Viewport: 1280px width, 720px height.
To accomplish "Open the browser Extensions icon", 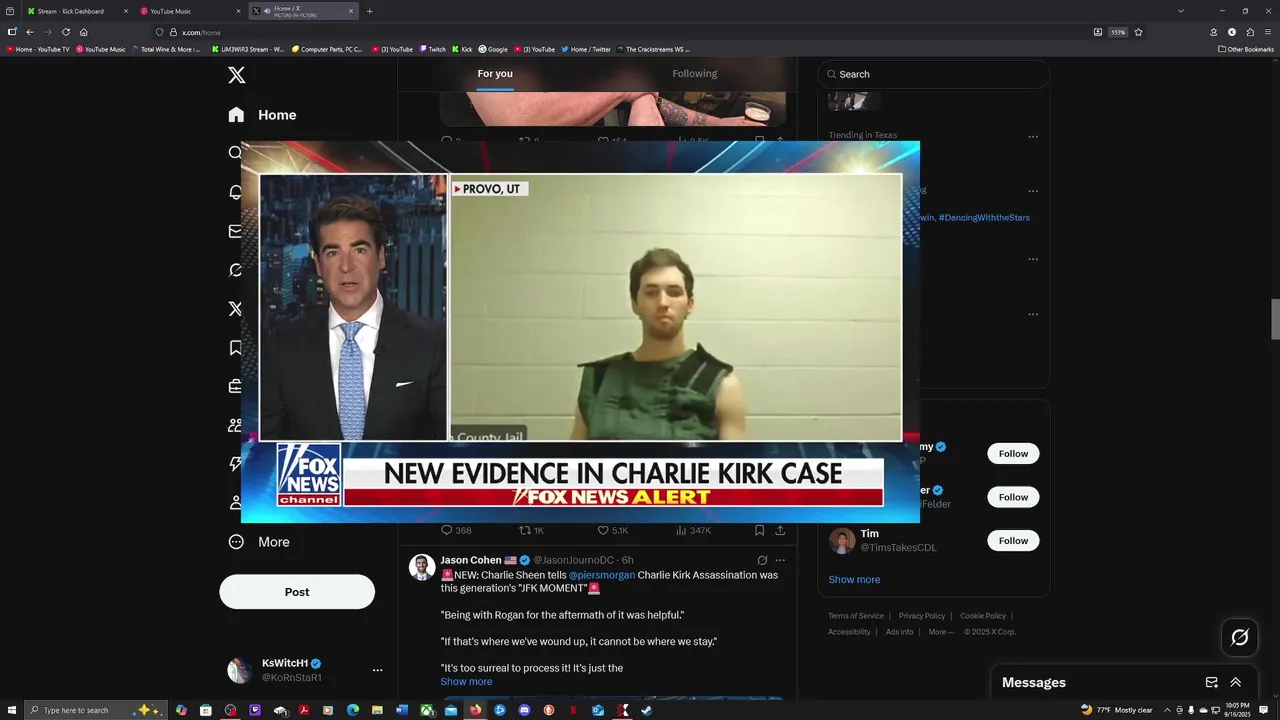I will tap(1250, 32).
